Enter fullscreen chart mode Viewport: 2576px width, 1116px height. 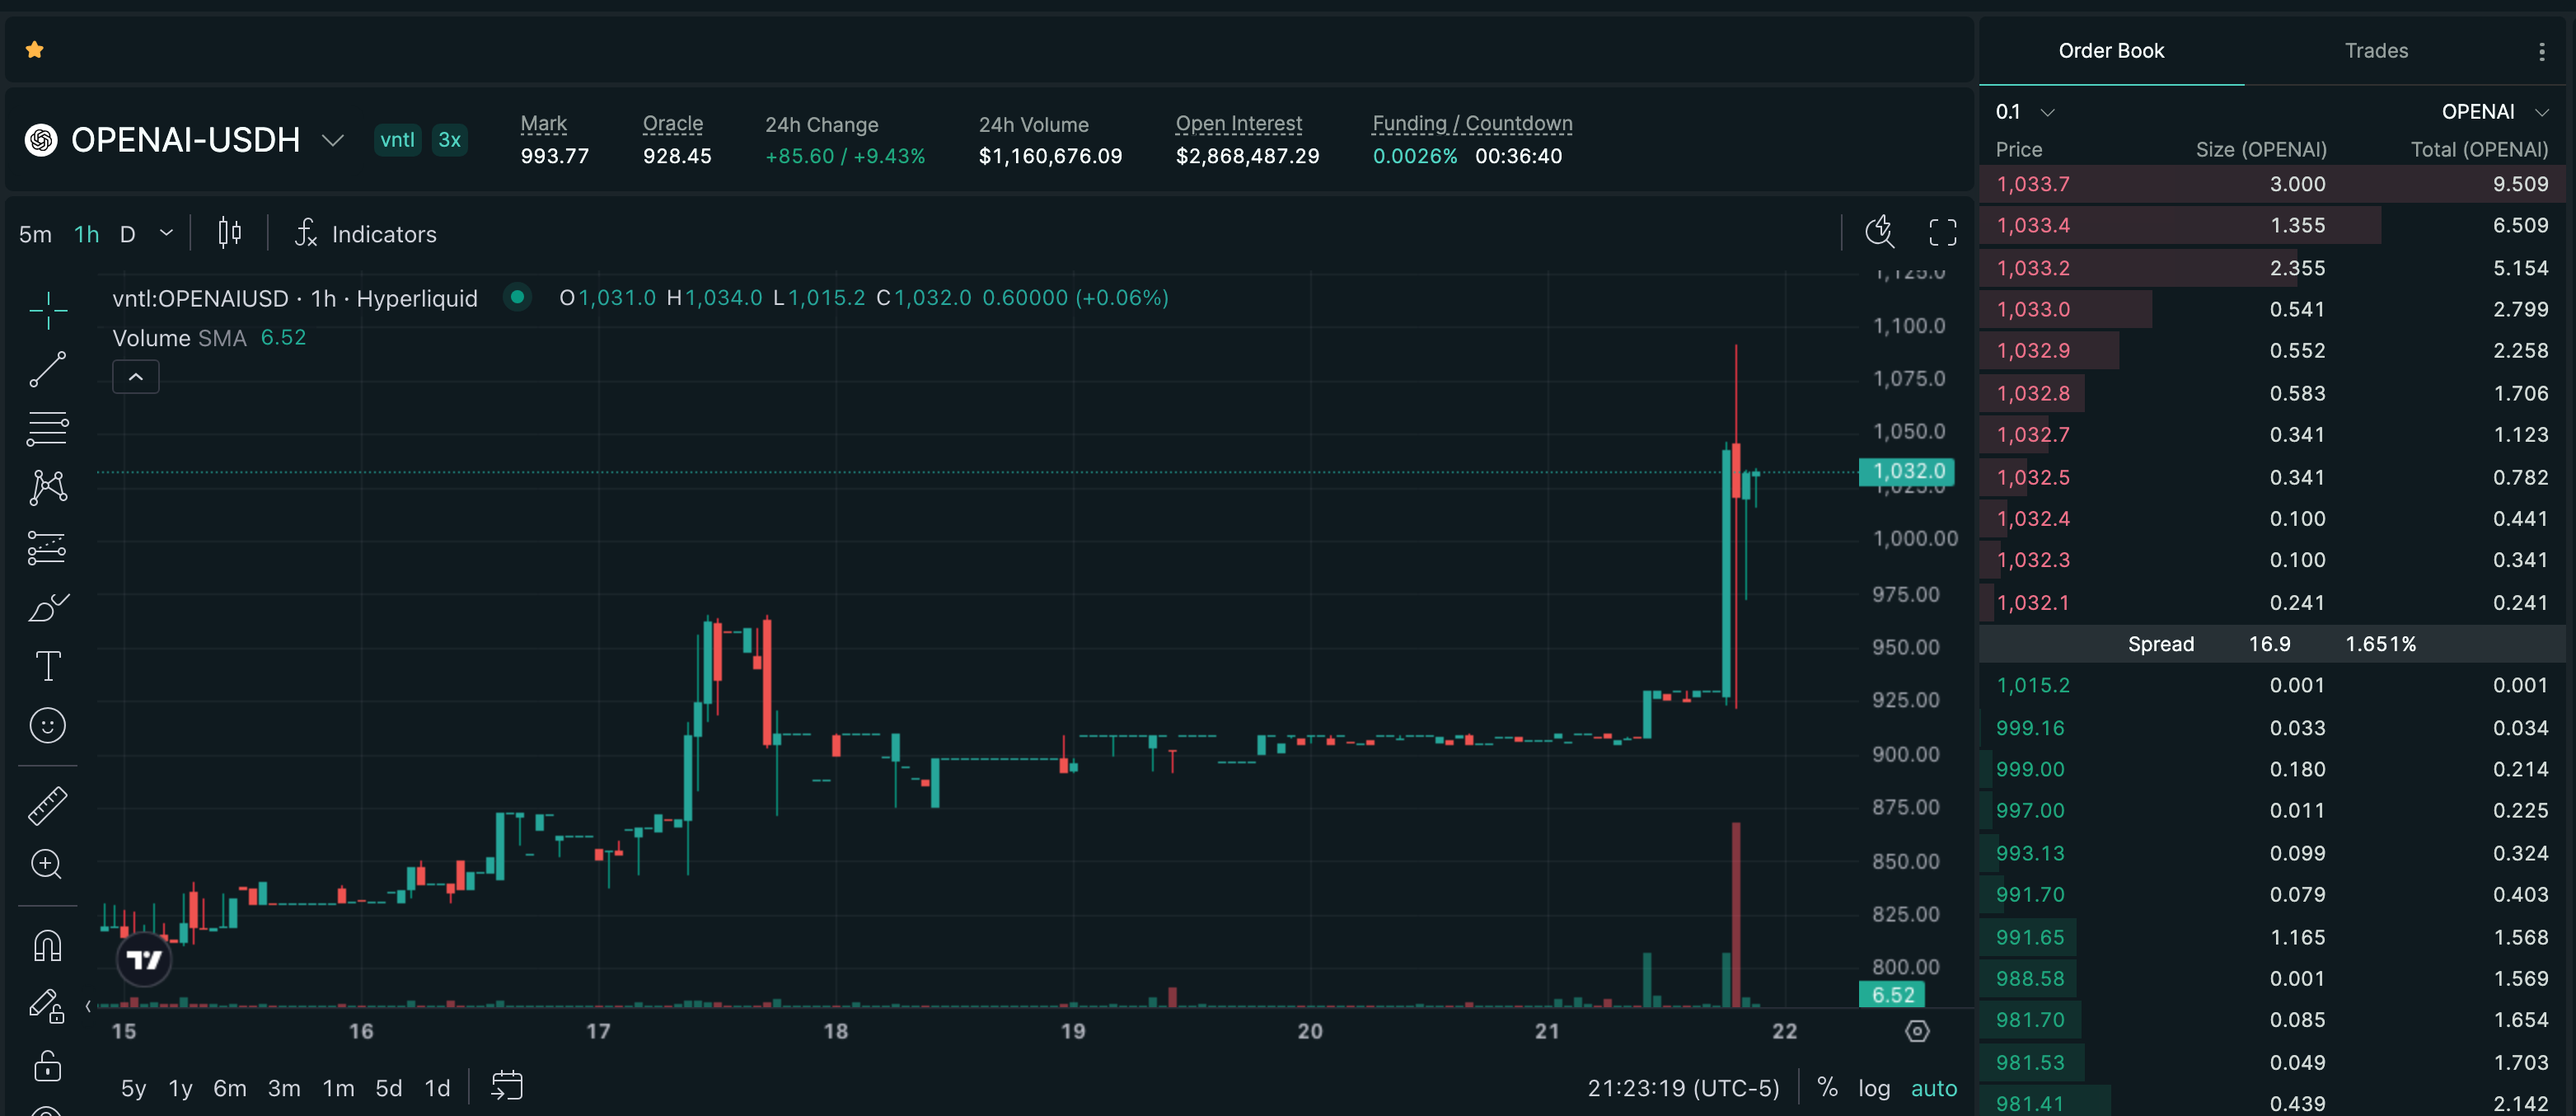click(x=1942, y=233)
